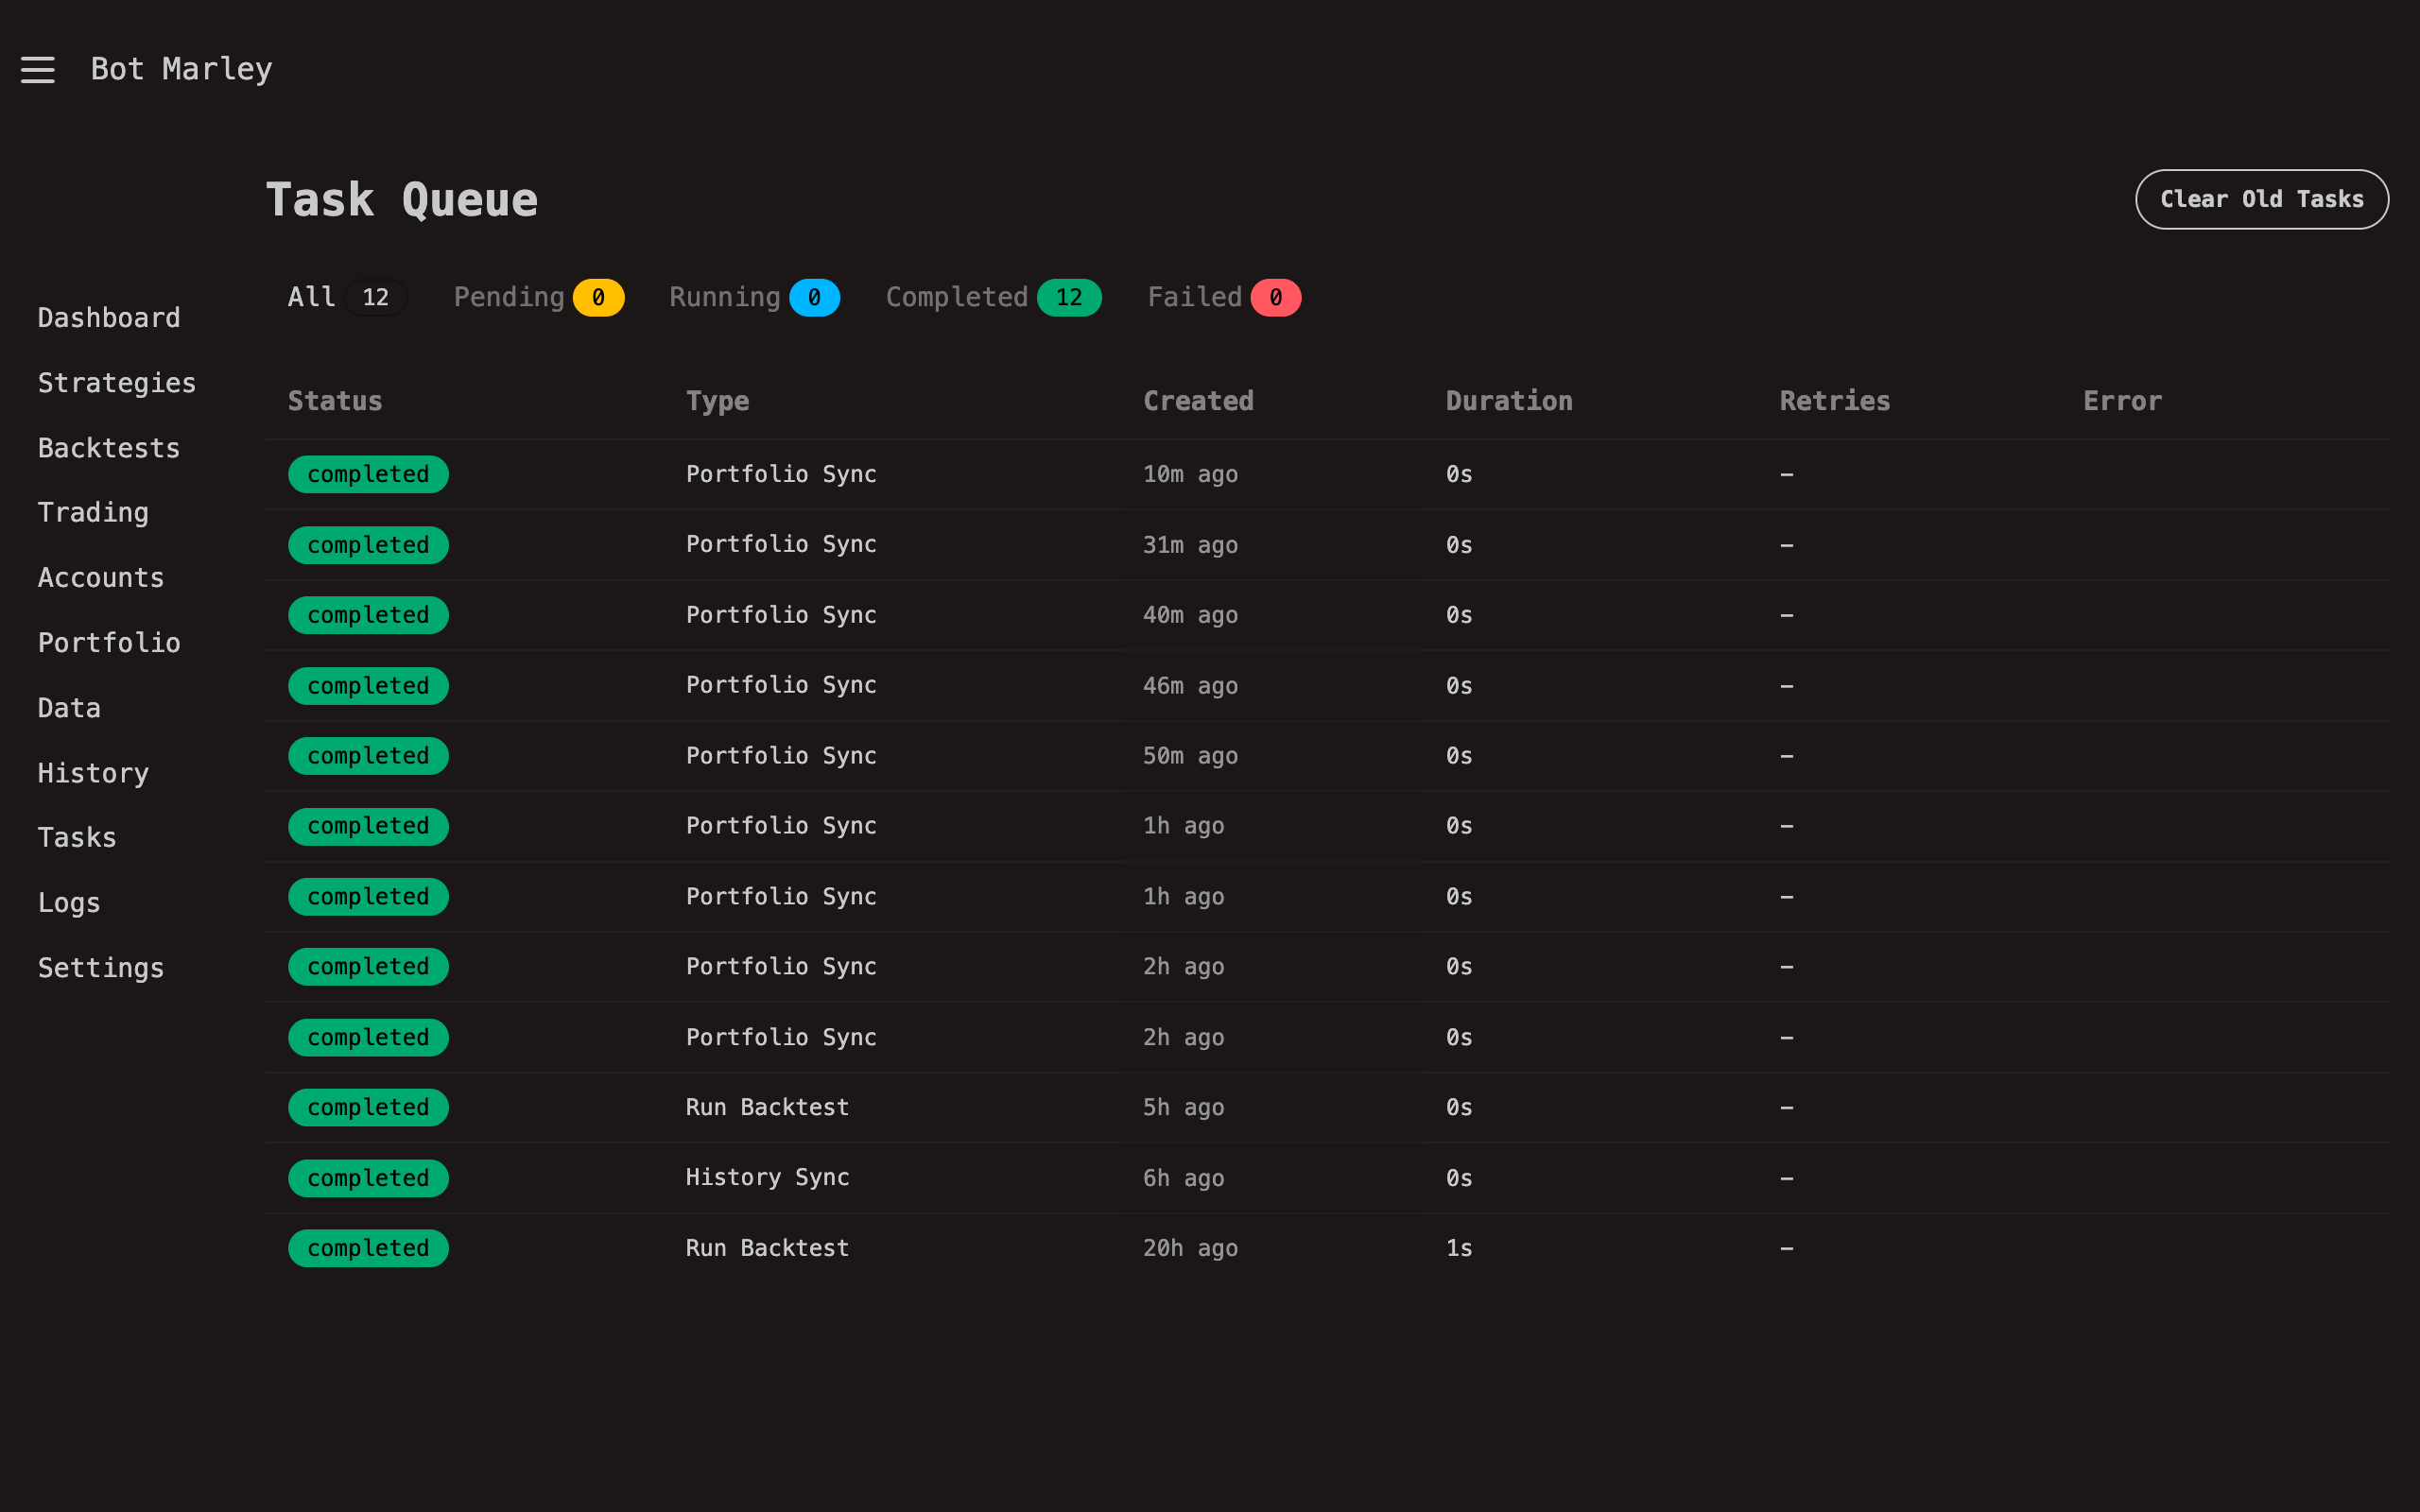Click the completed badge on the first Portfolio Sync row
The image size is (2420, 1512).
coord(368,474)
